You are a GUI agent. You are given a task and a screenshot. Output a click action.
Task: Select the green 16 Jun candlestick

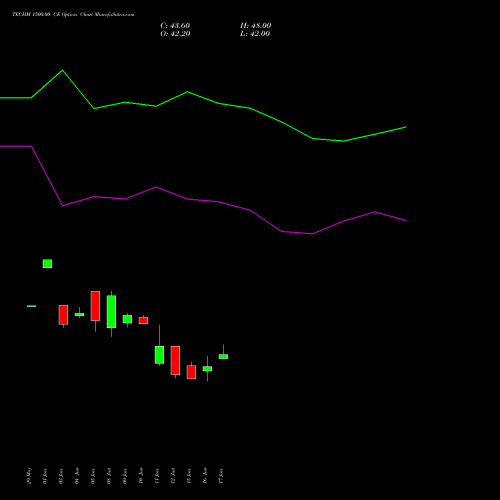point(207,369)
